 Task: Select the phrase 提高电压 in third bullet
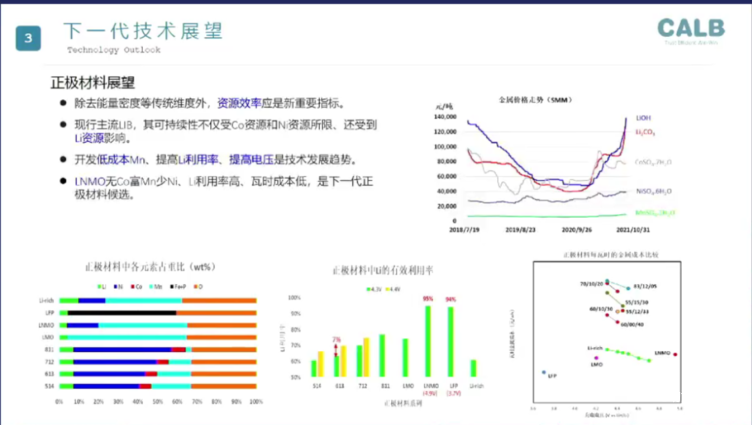point(251,160)
